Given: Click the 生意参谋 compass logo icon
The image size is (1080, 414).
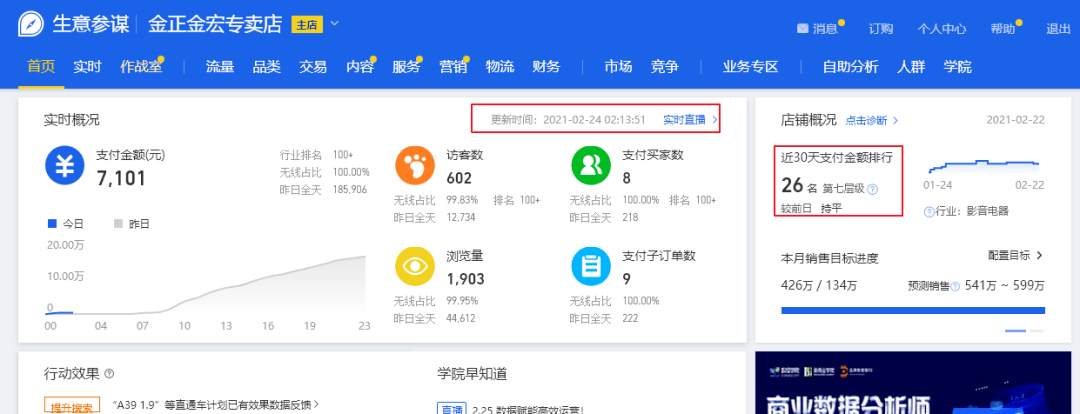Looking at the screenshot, I should coord(32,25).
